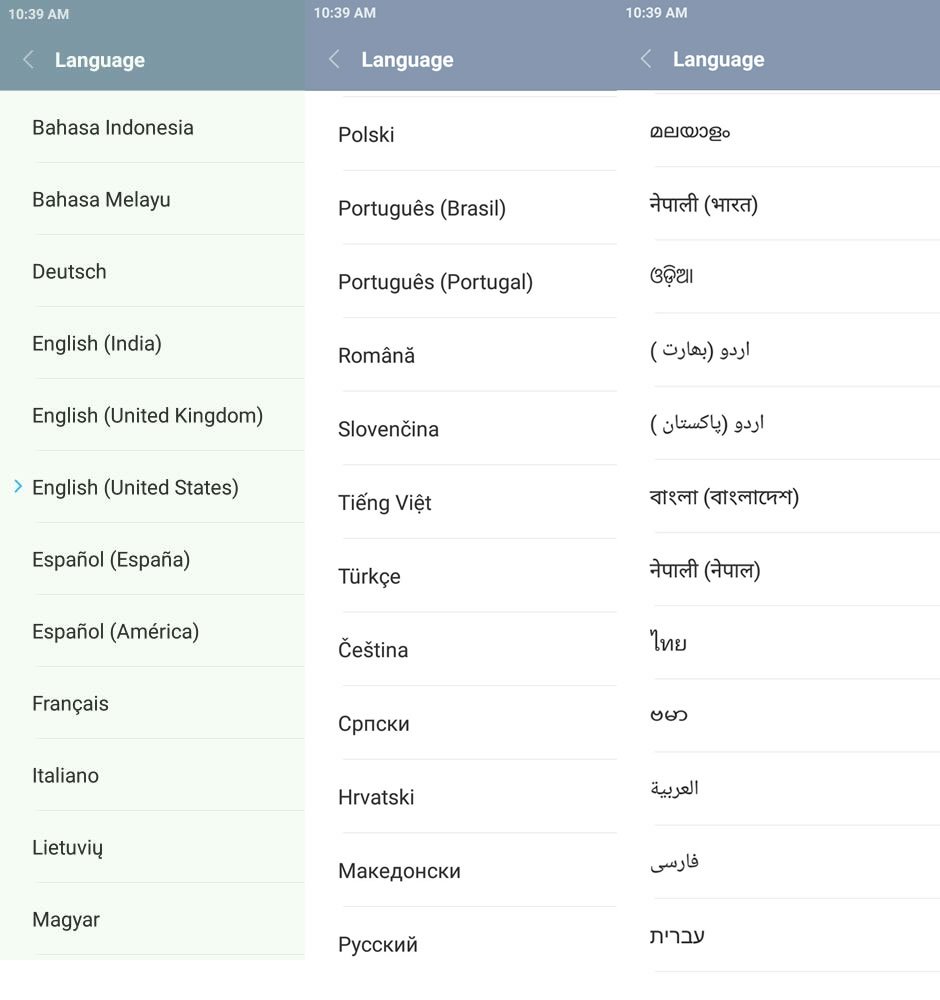Image resolution: width=940 pixels, height=1000 pixels.
Task: Tap back arrow on the Thai list screen
Action: (x=646, y=60)
